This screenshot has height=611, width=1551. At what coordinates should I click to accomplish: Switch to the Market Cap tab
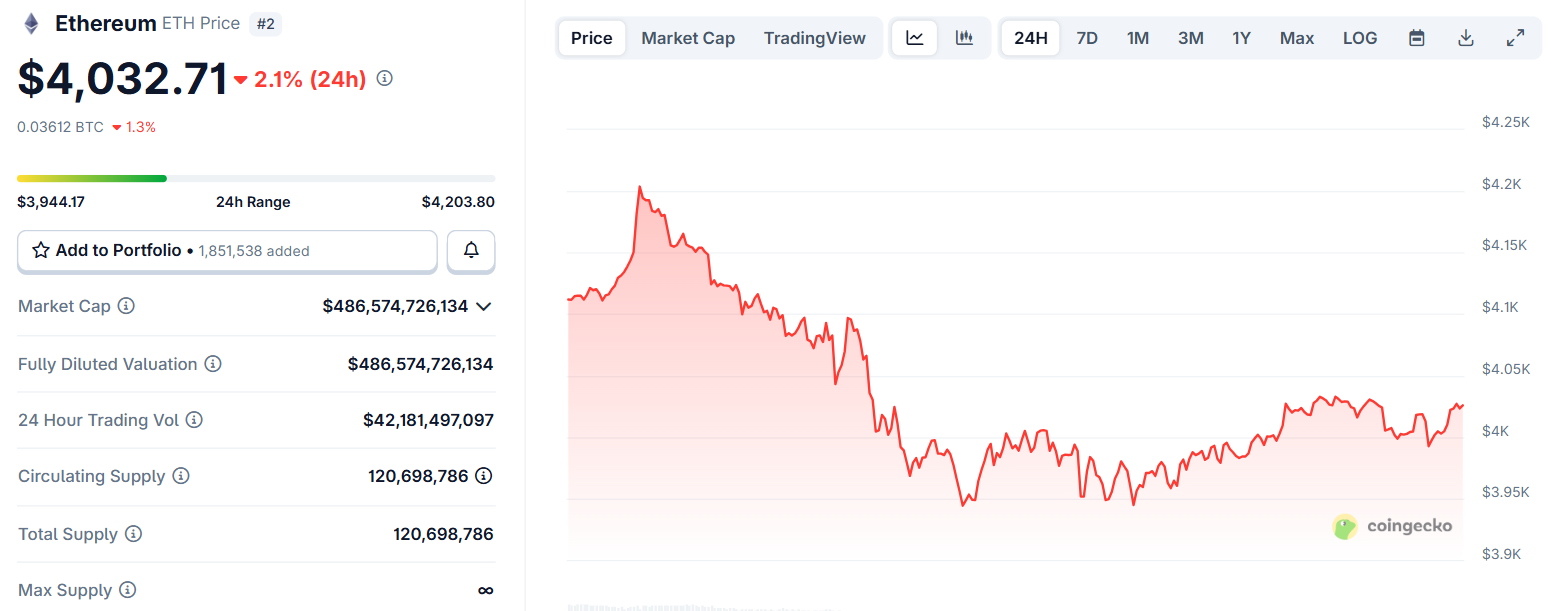pos(688,37)
